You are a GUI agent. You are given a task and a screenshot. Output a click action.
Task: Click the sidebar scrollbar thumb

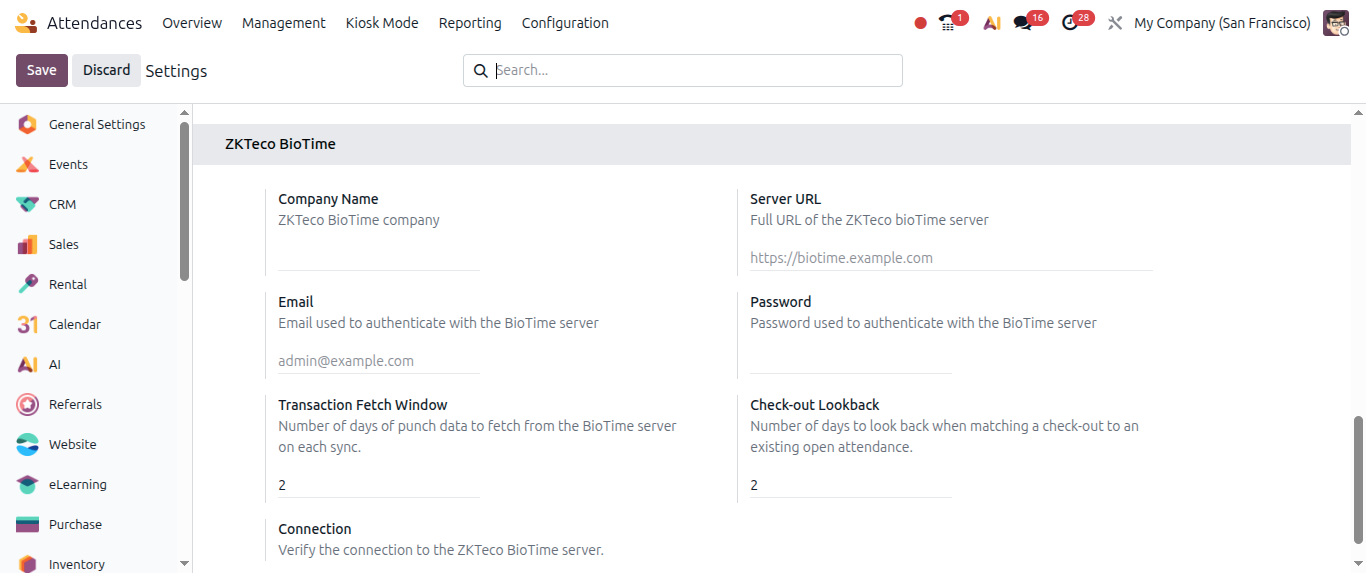coord(184,201)
